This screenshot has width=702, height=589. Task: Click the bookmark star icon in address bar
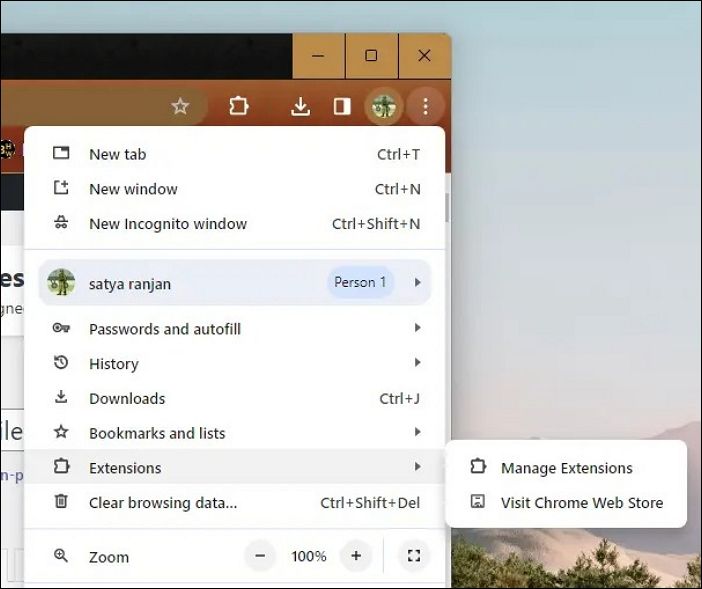(180, 106)
